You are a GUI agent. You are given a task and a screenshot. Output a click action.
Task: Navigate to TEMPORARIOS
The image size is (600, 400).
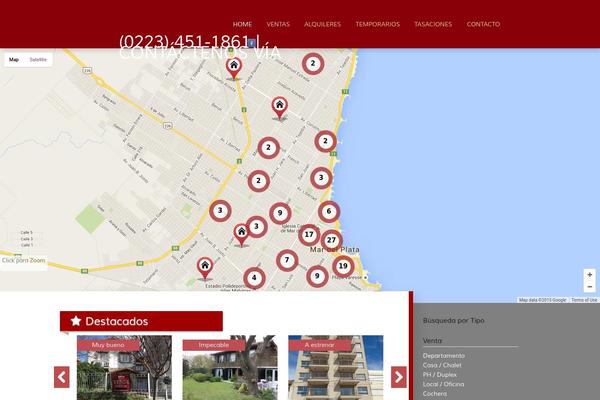377,24
